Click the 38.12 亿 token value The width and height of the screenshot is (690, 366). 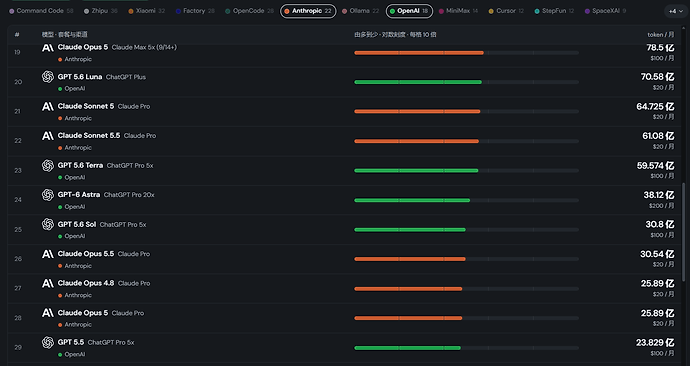(x=659, y=195)
